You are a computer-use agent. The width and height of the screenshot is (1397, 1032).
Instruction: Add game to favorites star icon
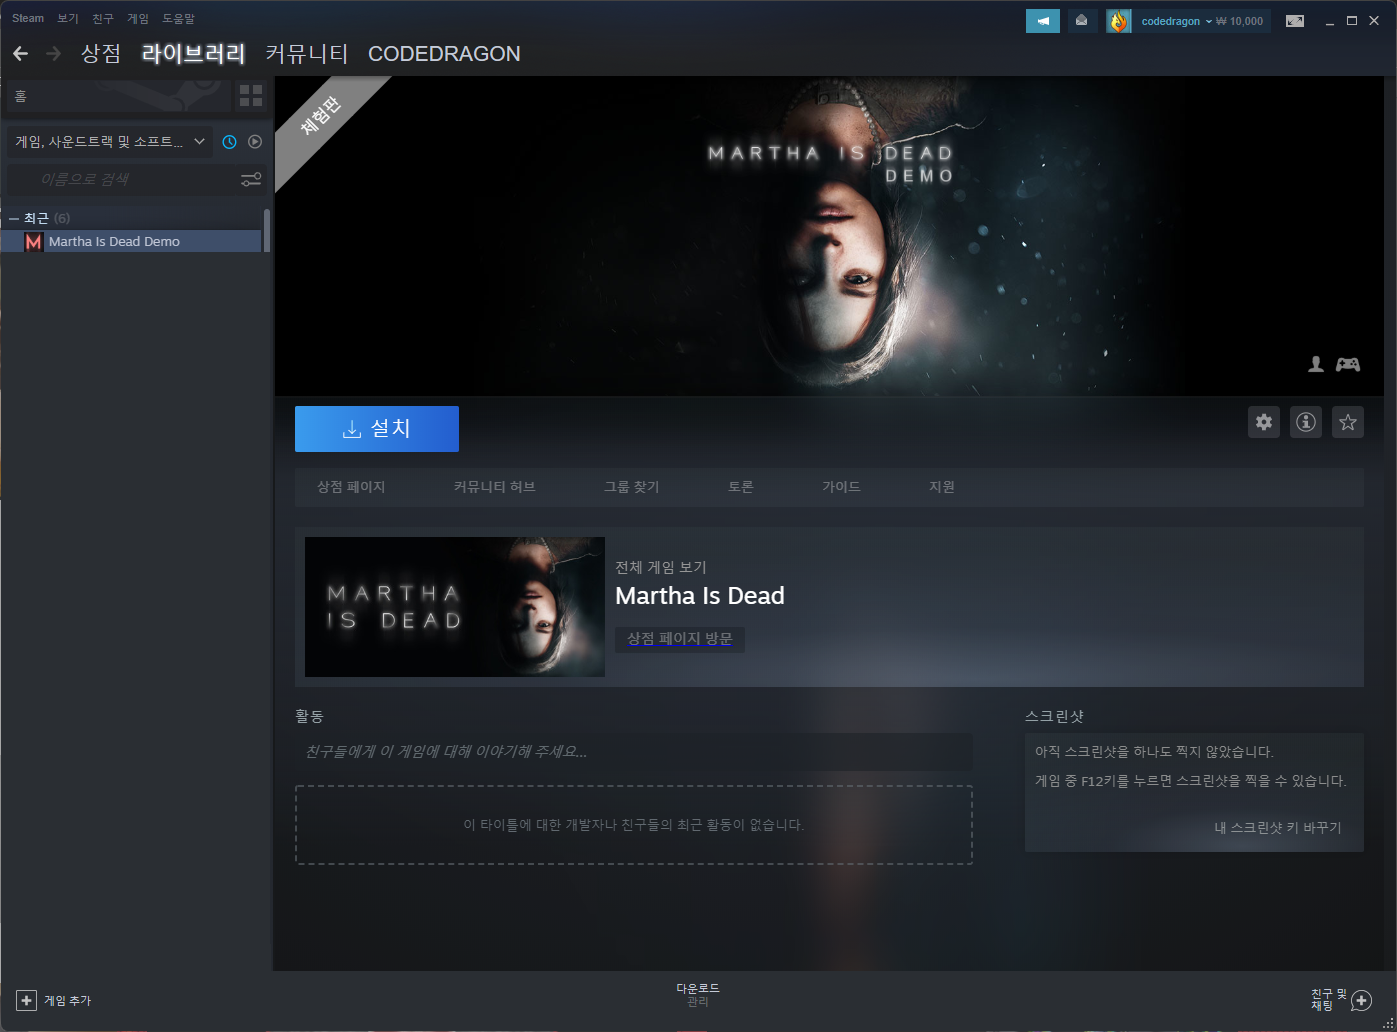click(x=1348, y=422)
